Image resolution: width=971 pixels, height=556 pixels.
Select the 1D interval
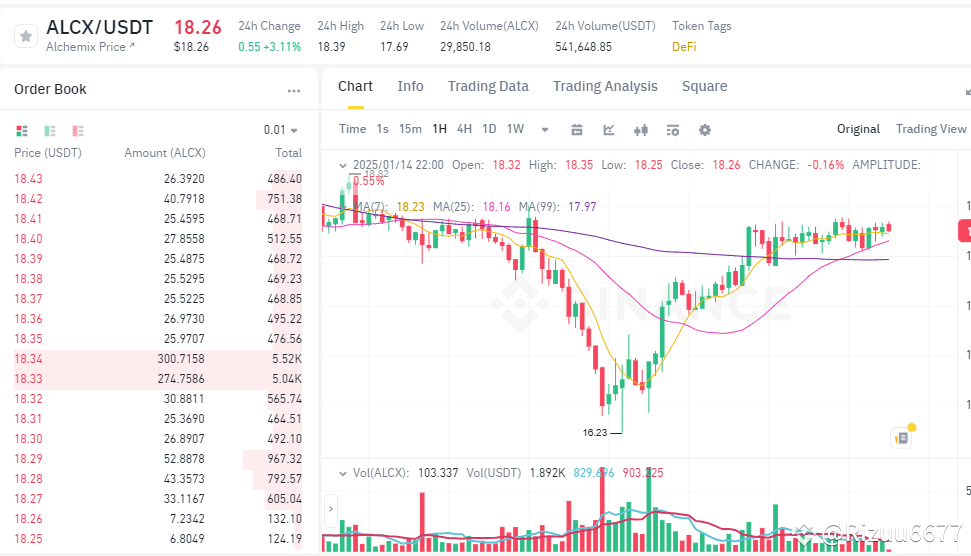click(x=489, y=129)
